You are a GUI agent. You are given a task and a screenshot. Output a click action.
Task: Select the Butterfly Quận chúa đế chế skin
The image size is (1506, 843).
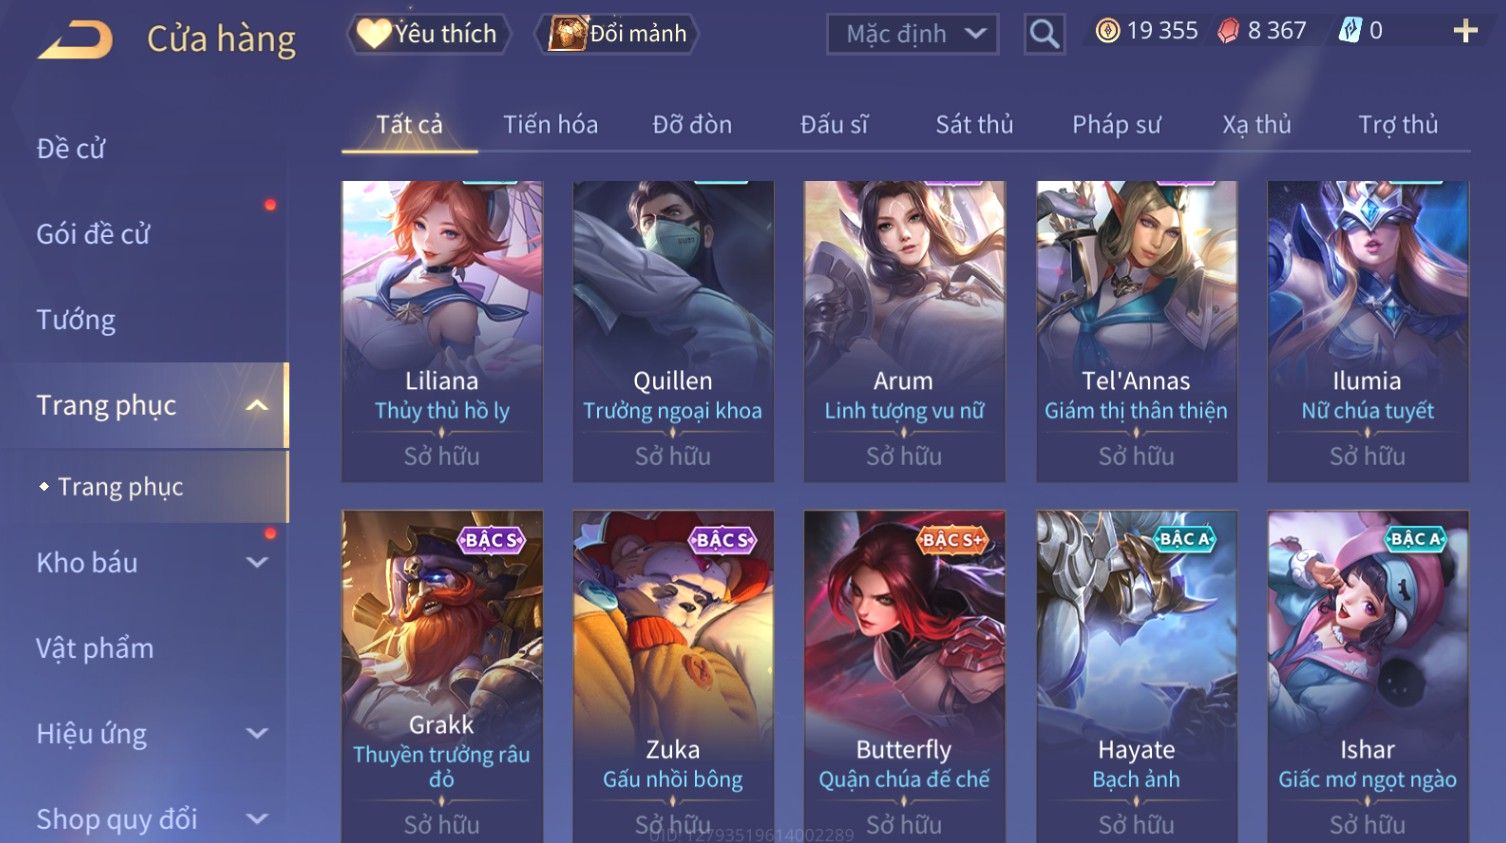[x=904, y=676]
